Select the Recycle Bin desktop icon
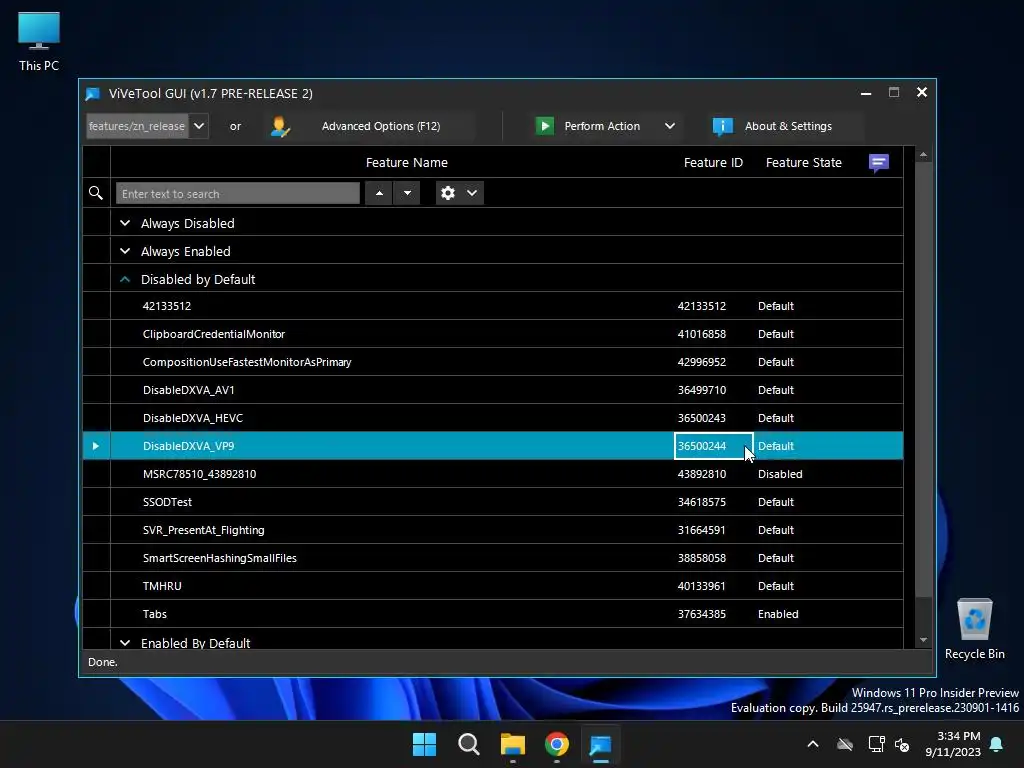This screenshot has width=1024, height=768. pyautogui.click(x=974, y=630)
